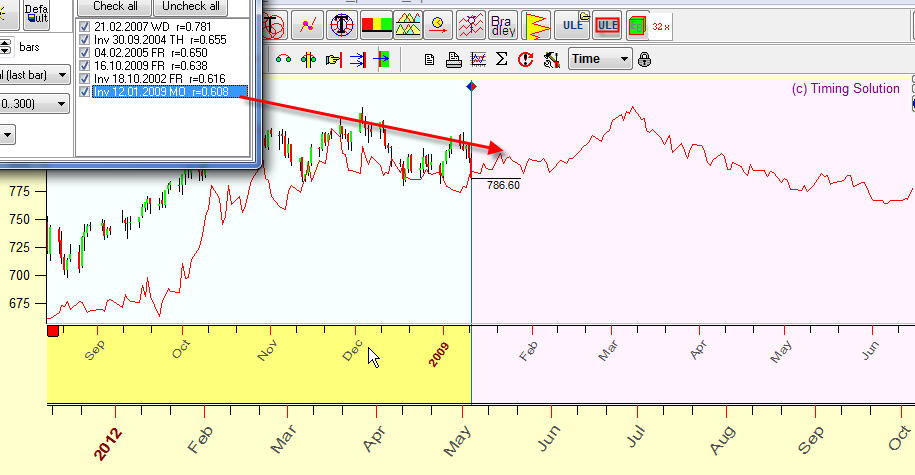
Task: Click the 786.60 price label
Action: click(x=503, y=185)
